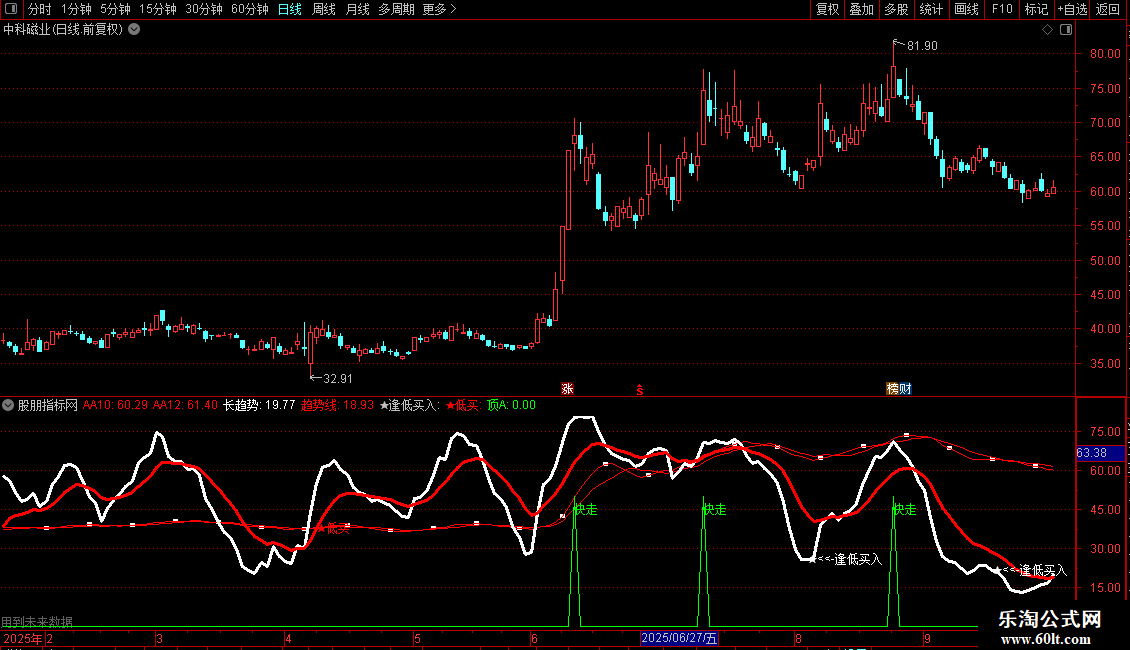This screenshot has width=1130, height=650.
Task: Click the 叠加 overlay button
Action: click(861, 9)
